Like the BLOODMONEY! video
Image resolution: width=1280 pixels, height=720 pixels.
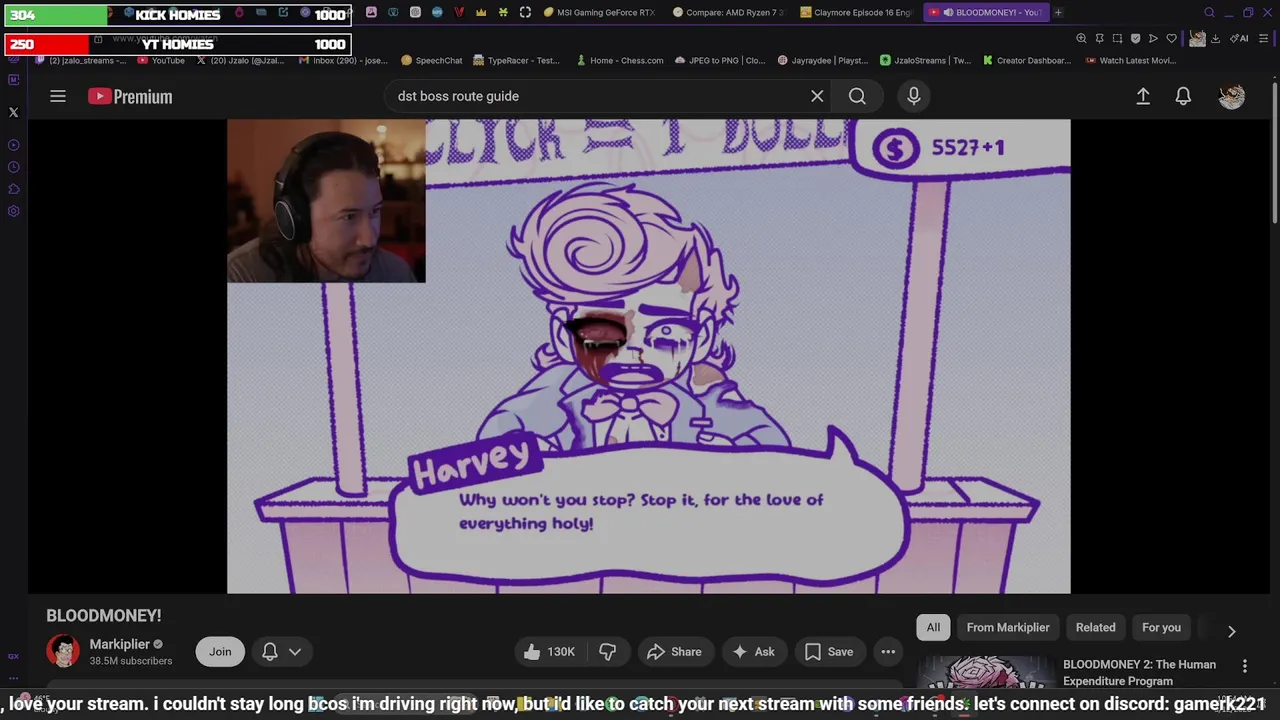[549, 652]
